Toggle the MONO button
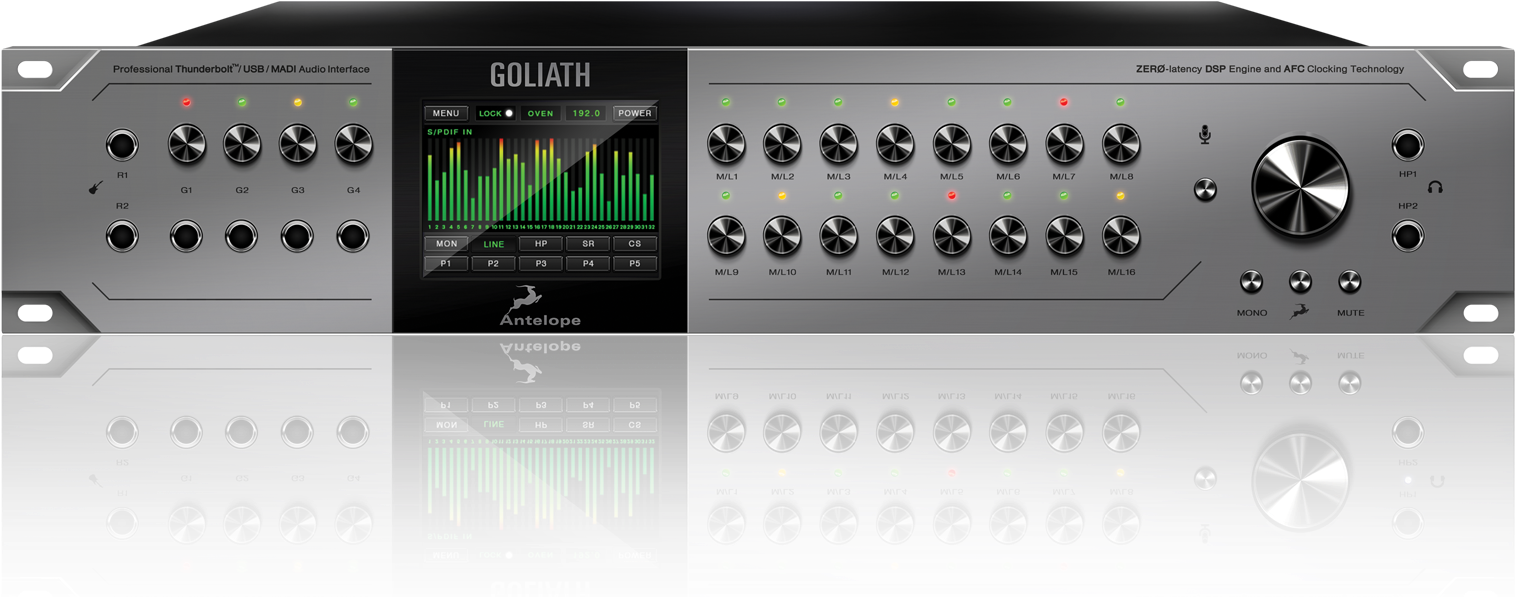The image size is (1515, 597). click(x=1251, y=282)
